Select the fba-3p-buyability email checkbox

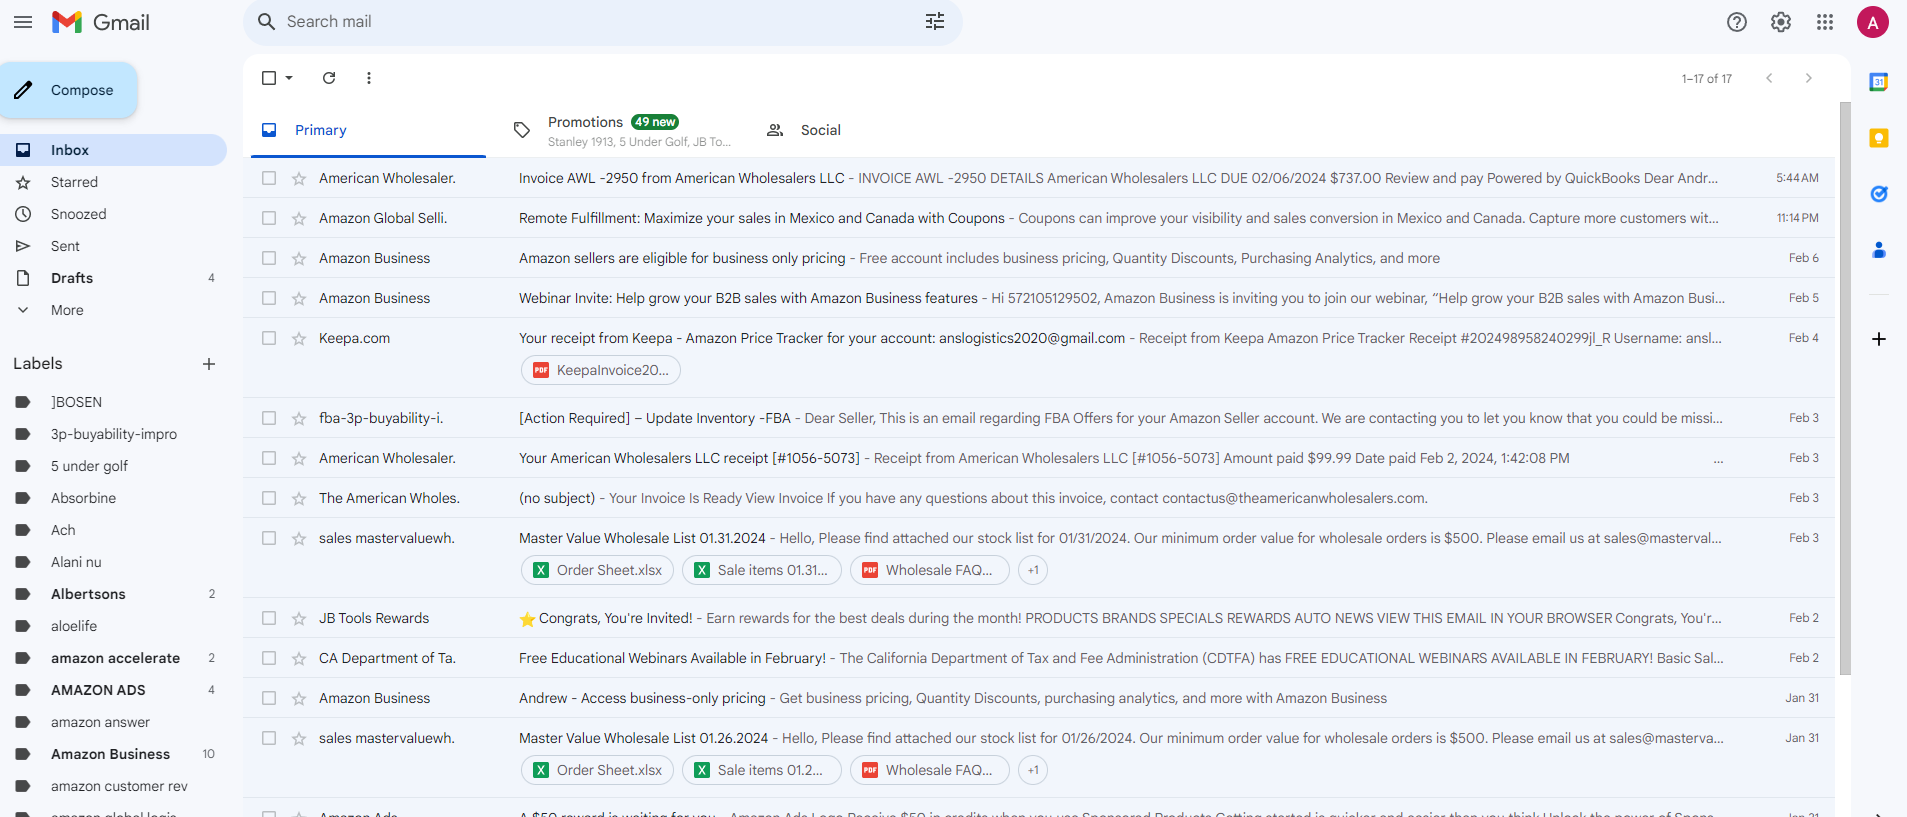(x=269, y=418)
